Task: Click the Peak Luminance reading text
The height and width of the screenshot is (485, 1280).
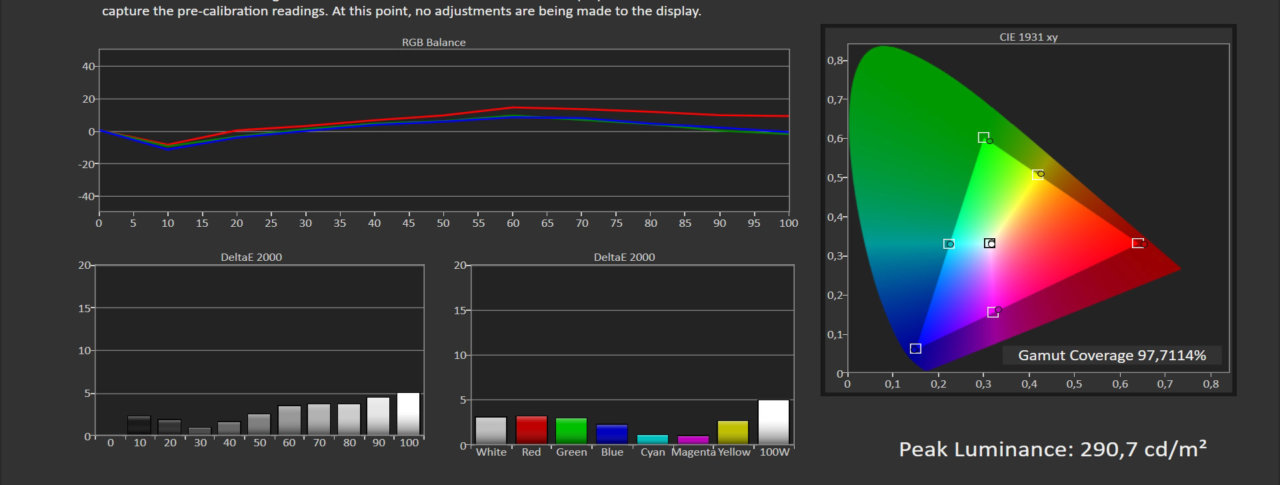Action: click(1052, 449)
